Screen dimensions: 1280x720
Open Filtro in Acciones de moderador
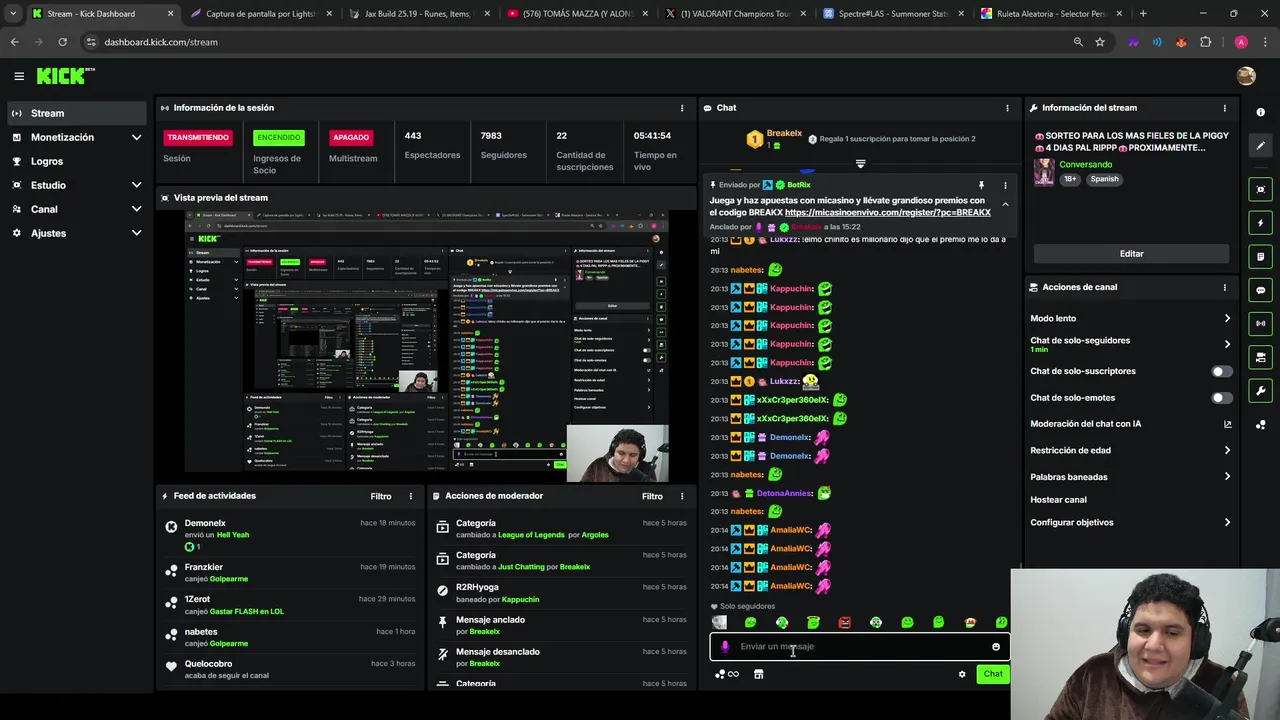tap(652, 496)
